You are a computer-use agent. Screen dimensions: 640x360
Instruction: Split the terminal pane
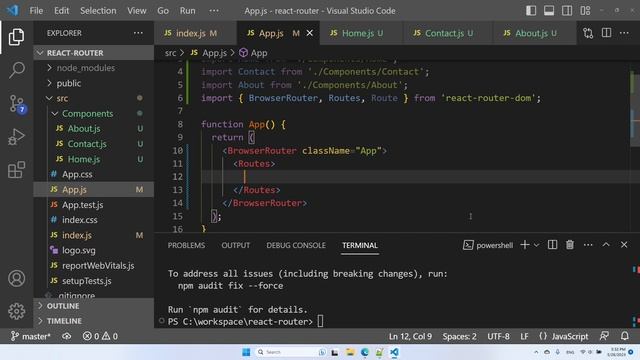tap(552, 245)
